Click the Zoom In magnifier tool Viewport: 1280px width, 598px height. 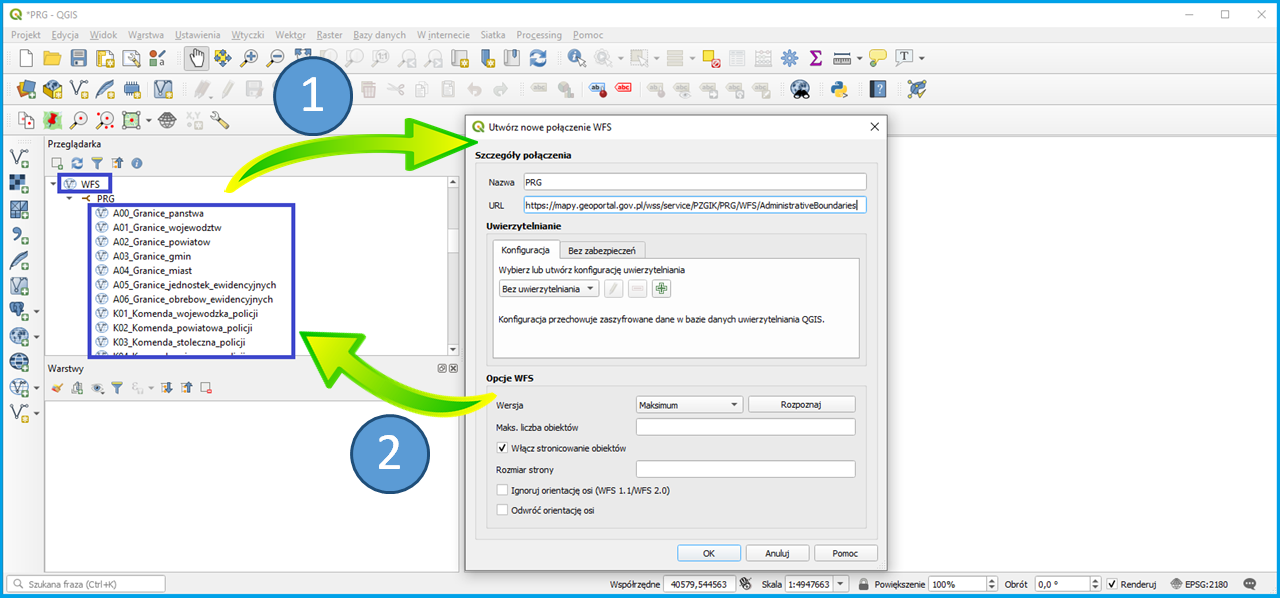[249, 59]
